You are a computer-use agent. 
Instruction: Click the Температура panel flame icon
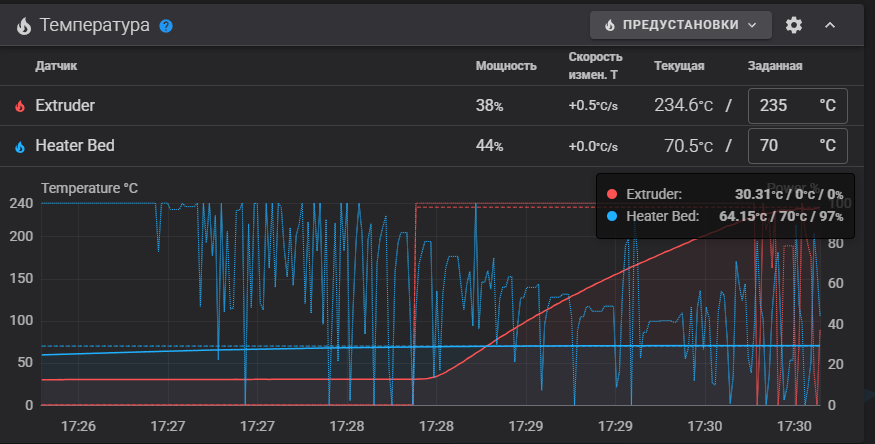[x=23, y=26]
